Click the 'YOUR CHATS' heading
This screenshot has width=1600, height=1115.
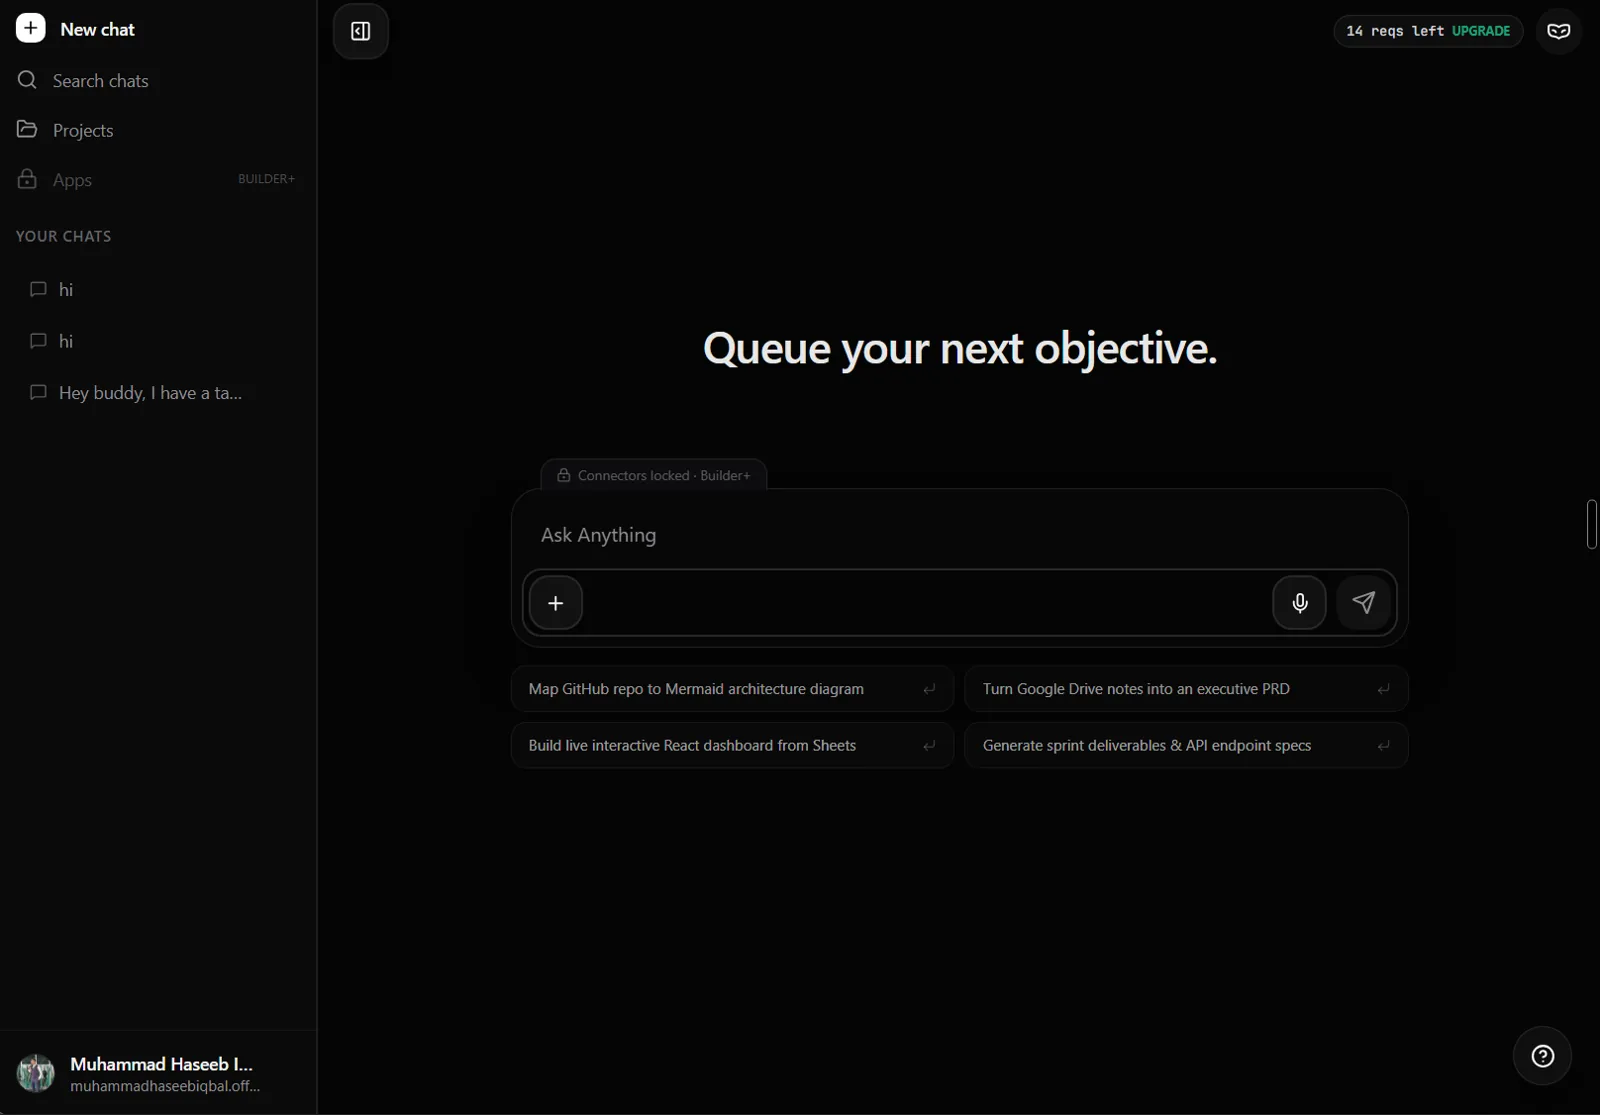[64, 236]
